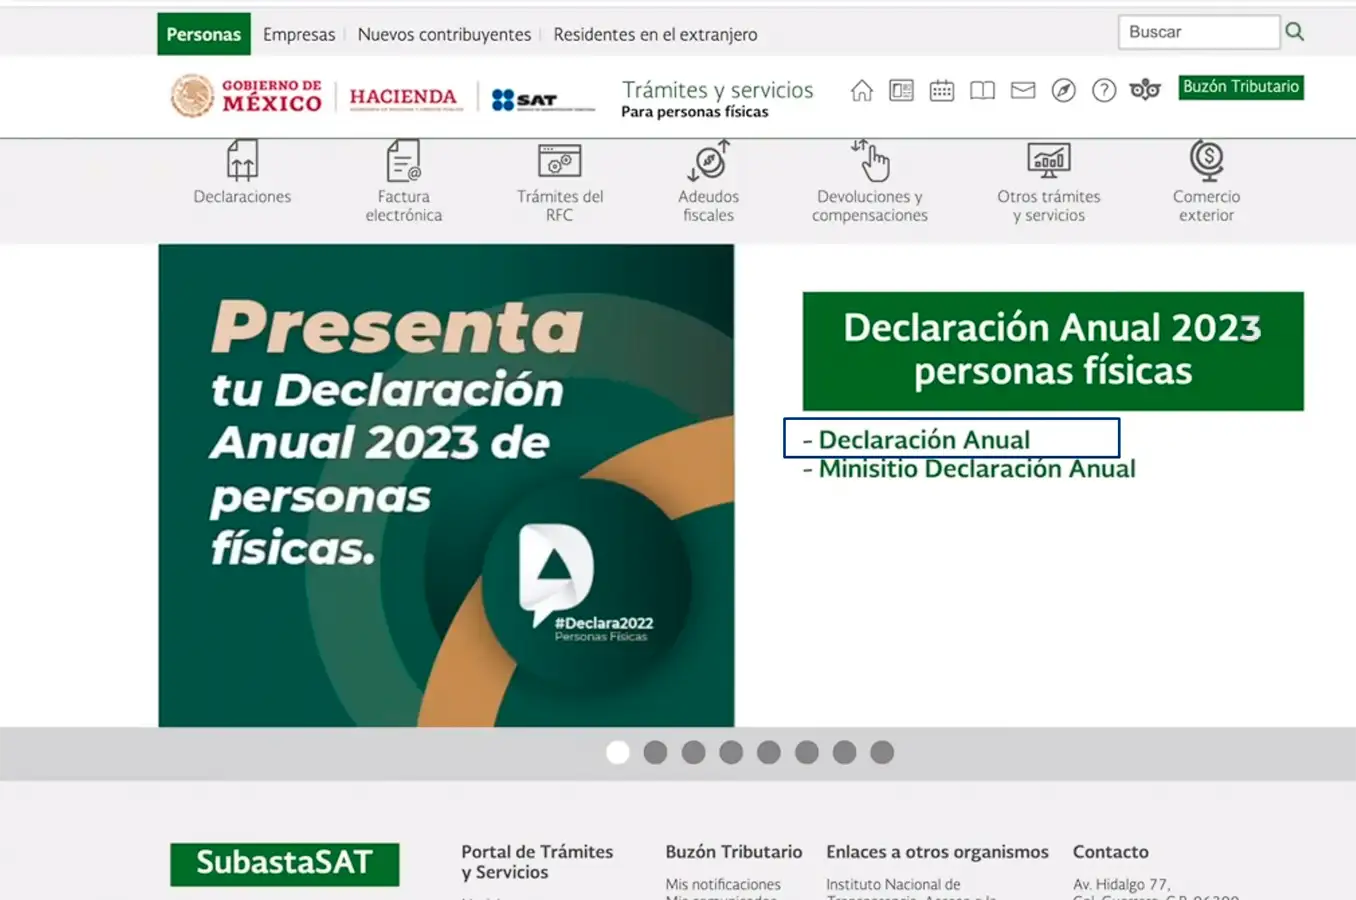
Task: Open the Comercio exterior icon
Action: pyautogui.click(x=1205, y=160)
